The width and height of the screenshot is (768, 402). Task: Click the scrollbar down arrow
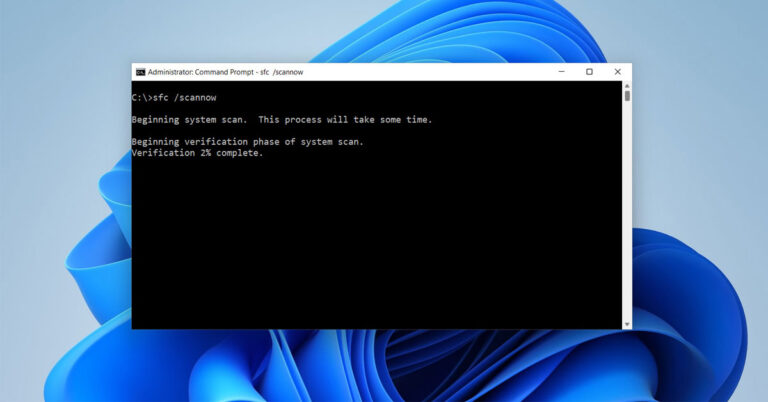[x=627, y=323]
